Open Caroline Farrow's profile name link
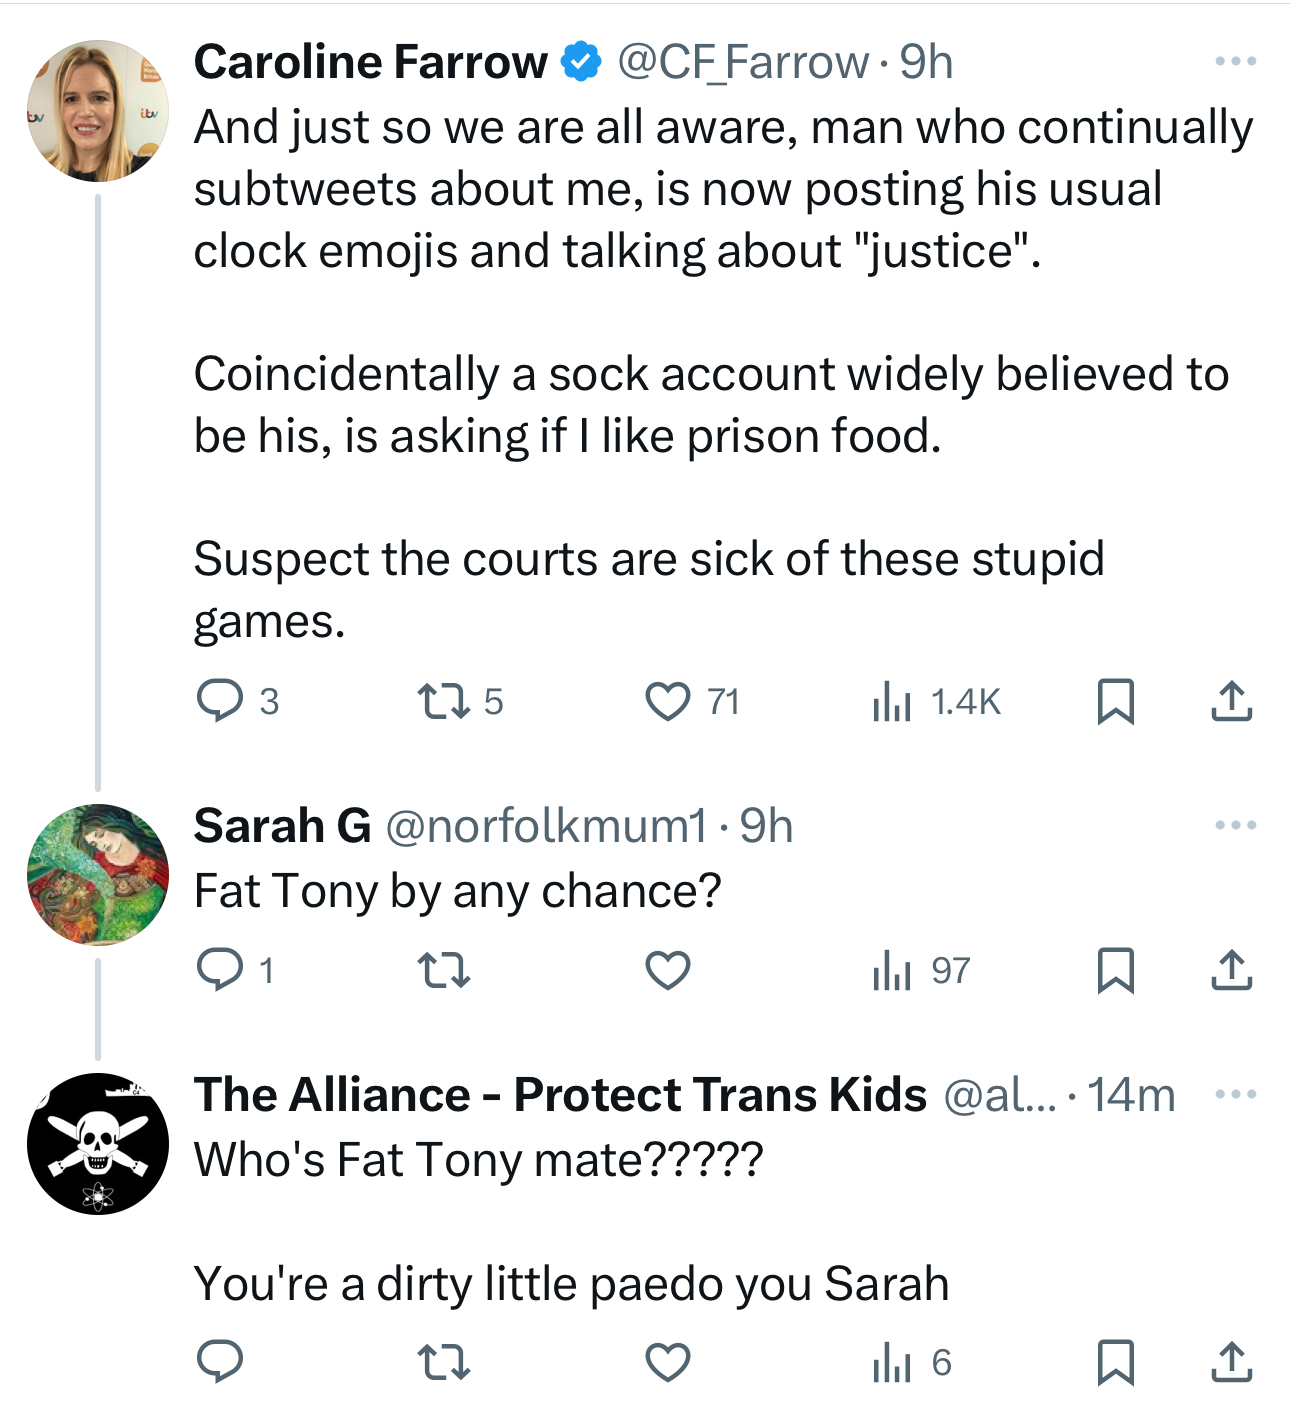The width and height of the screenshot is (1290, 1426). pos(370,62)
